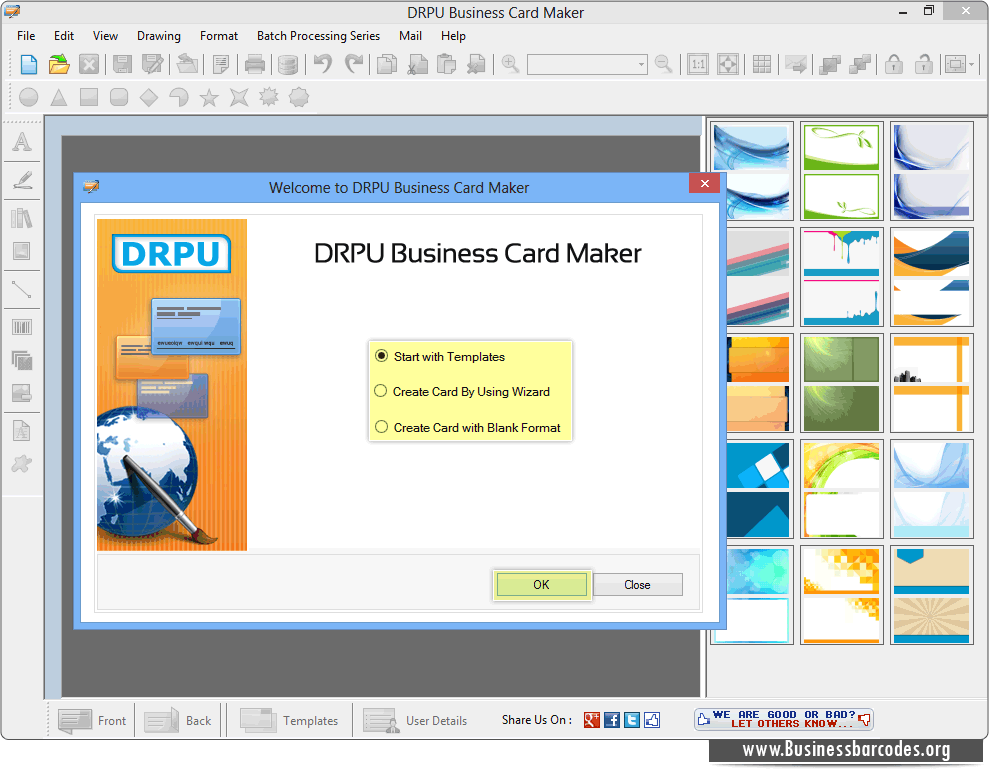Select the Barcode tool in sidebar

coord(22,327)
